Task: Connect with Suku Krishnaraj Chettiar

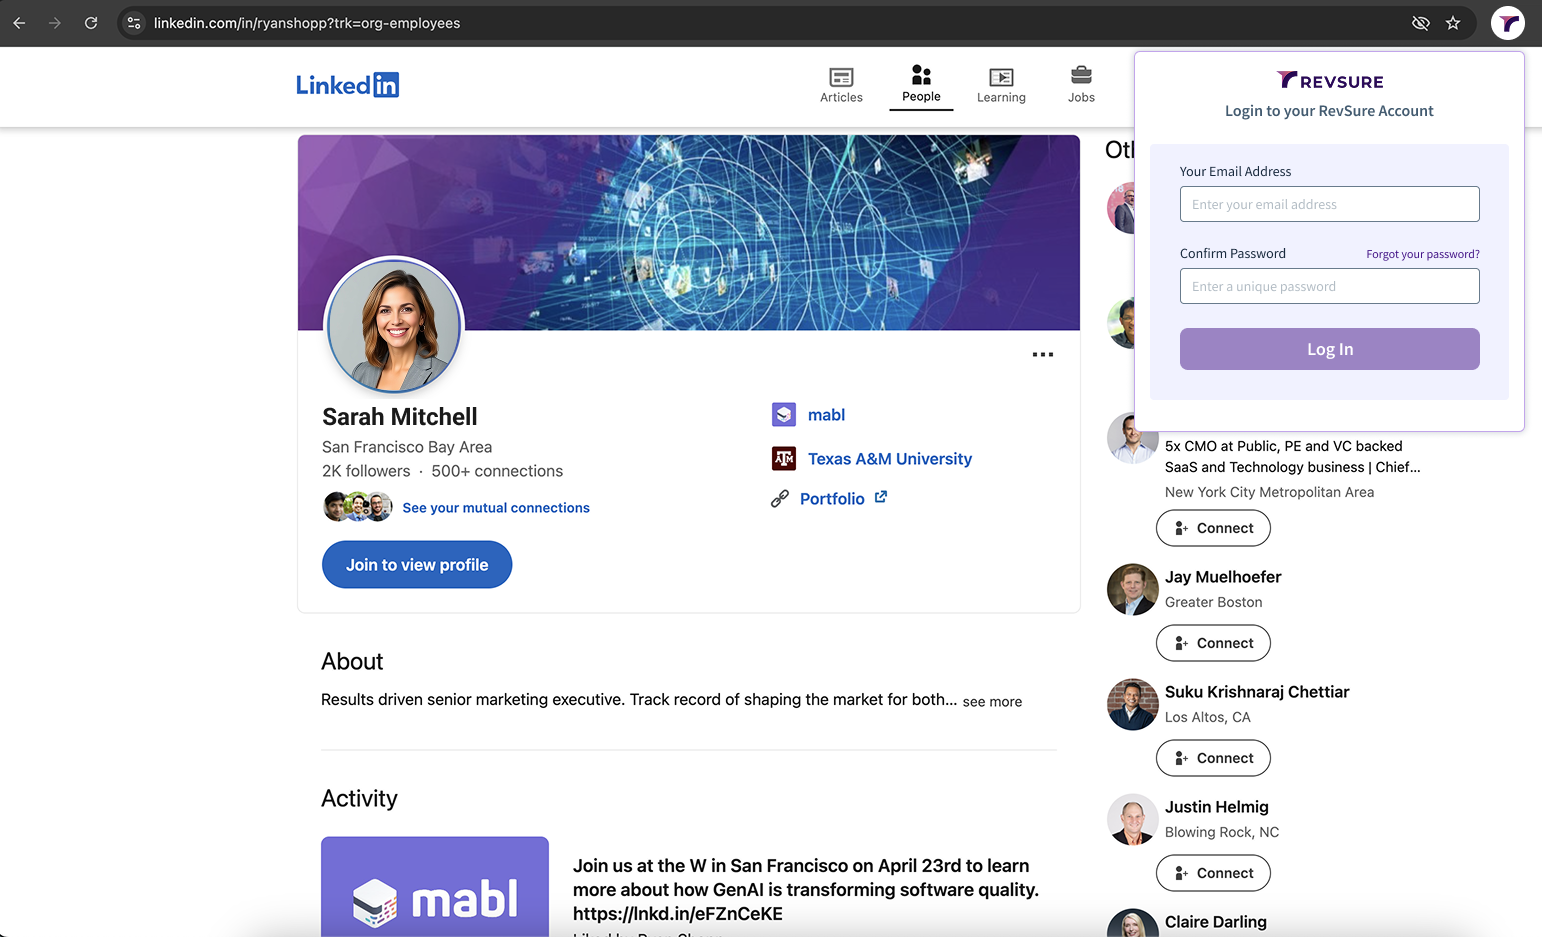Action: (1213, 758)
